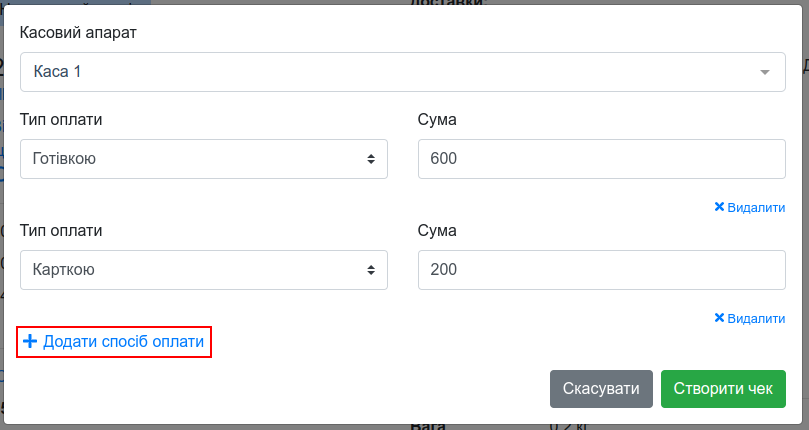
Task: Click the up-down arrows on the Готівкою select
Action: pos(371,159)
